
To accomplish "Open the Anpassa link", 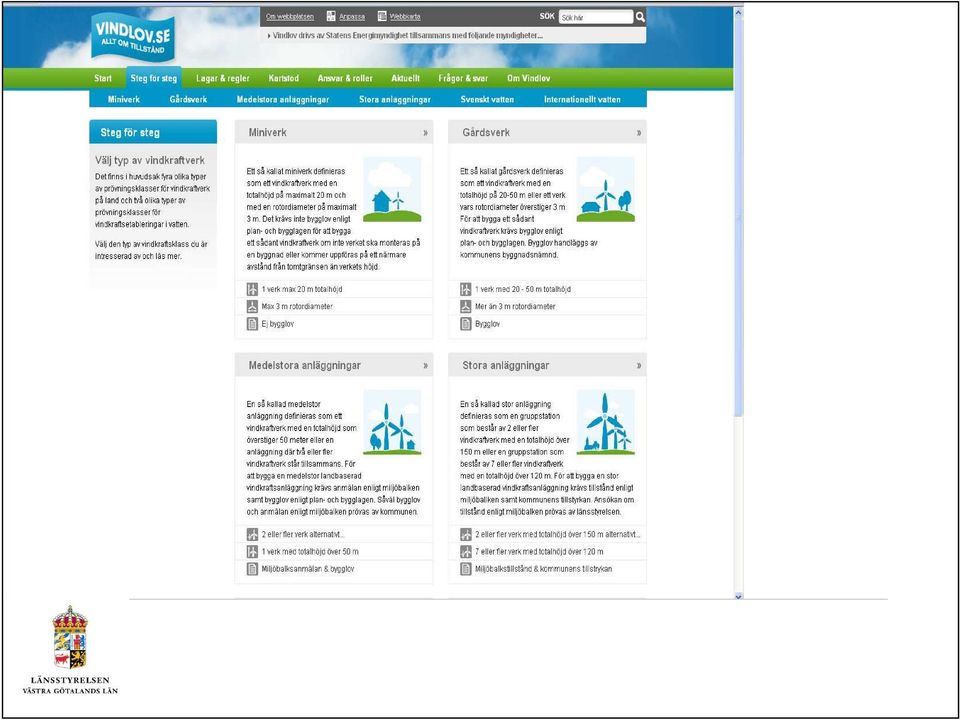I will [352, 17].
